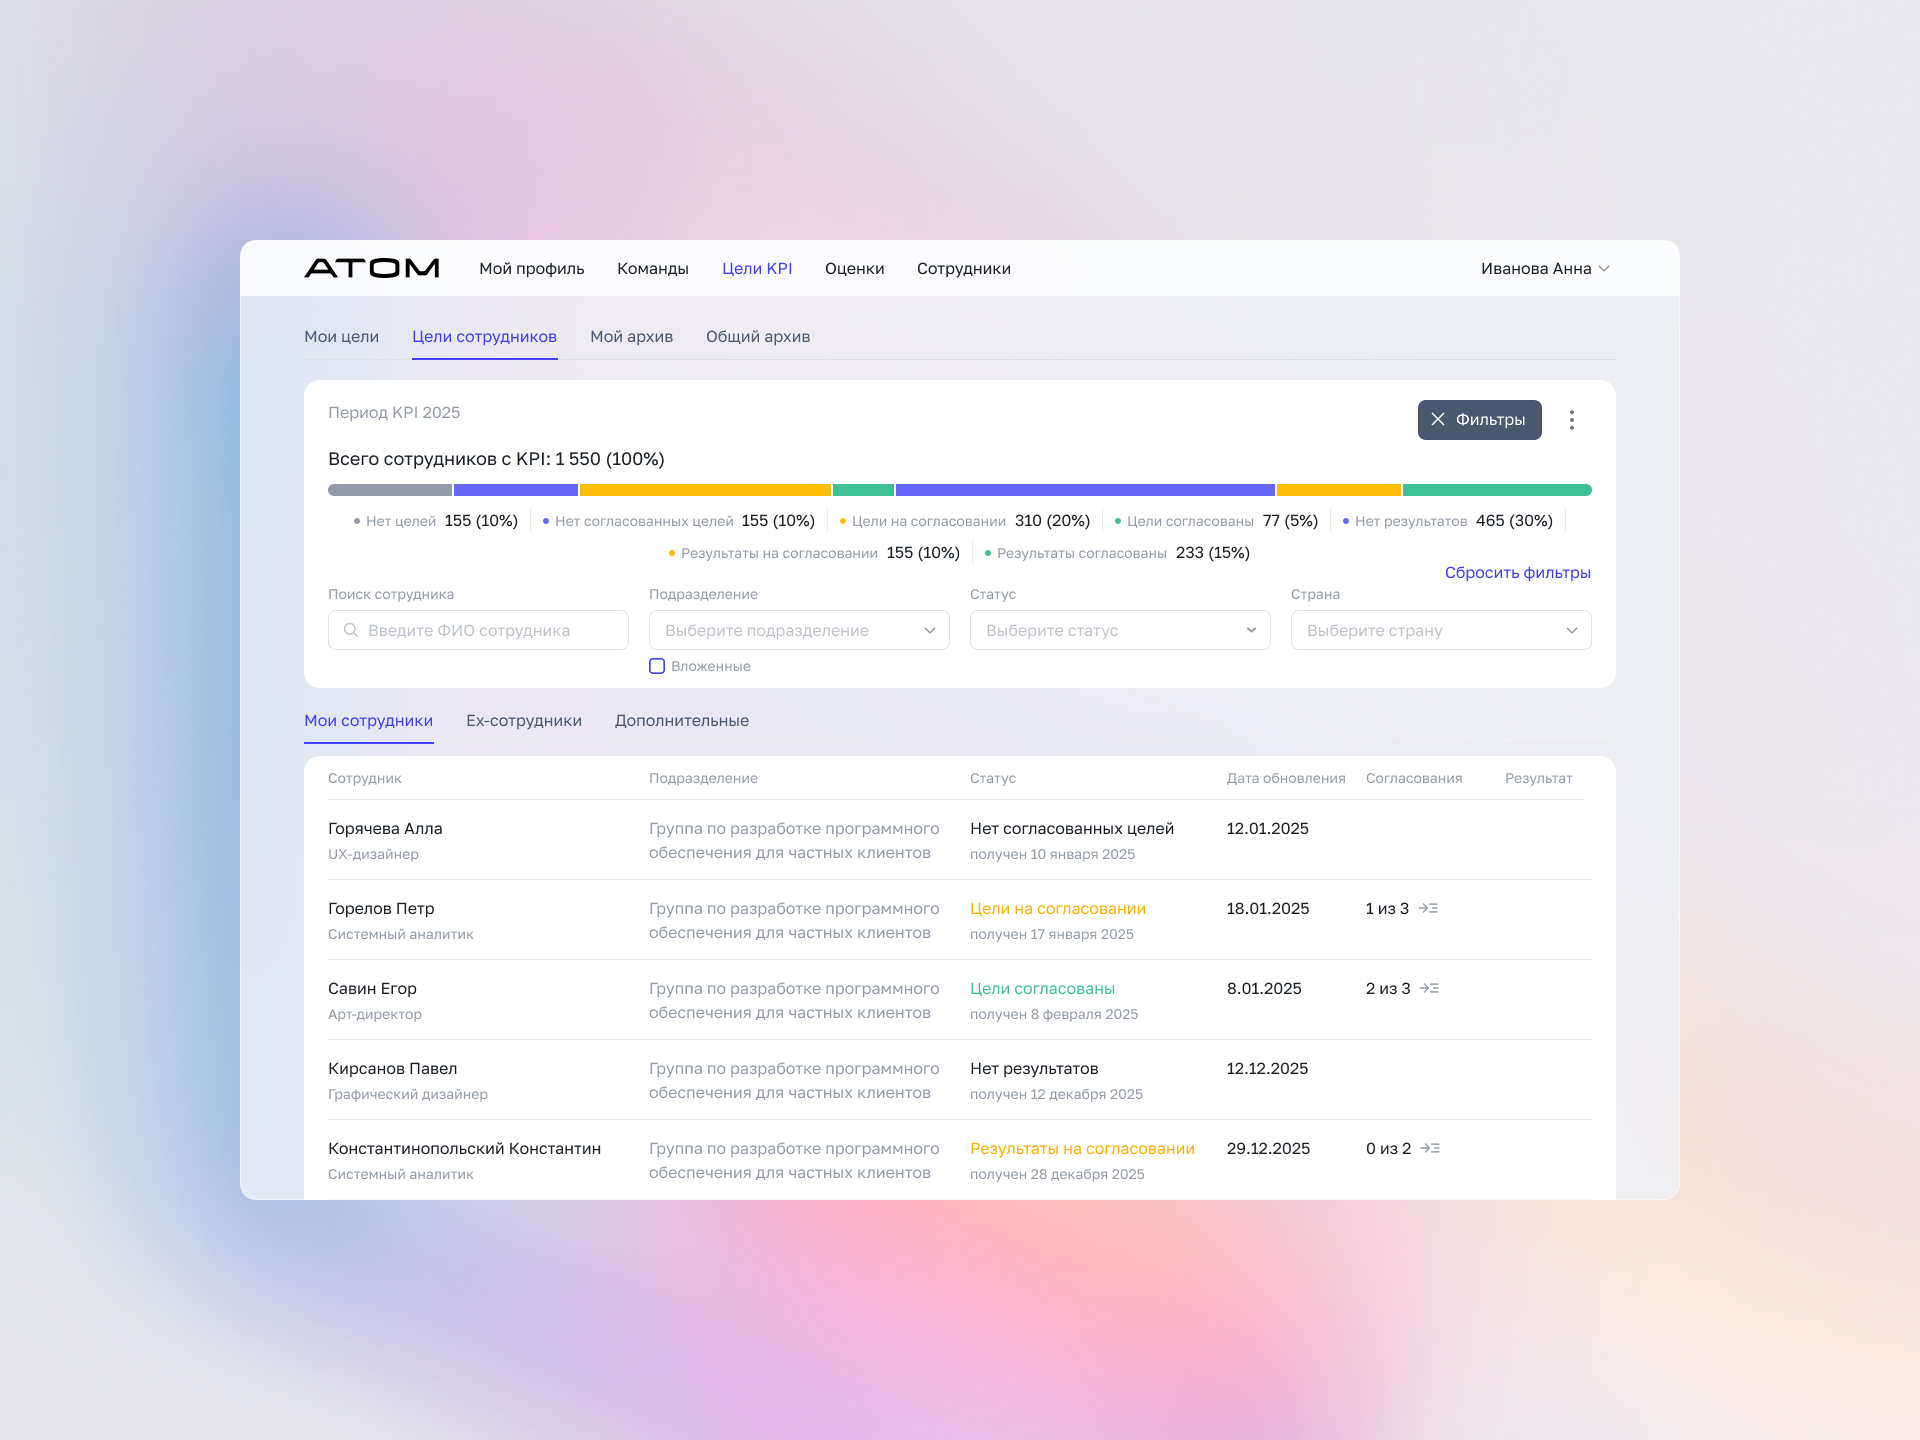1920x1440 pixels.
Task: Expand the Подразделение dropdown
Action: click(798, 630)
